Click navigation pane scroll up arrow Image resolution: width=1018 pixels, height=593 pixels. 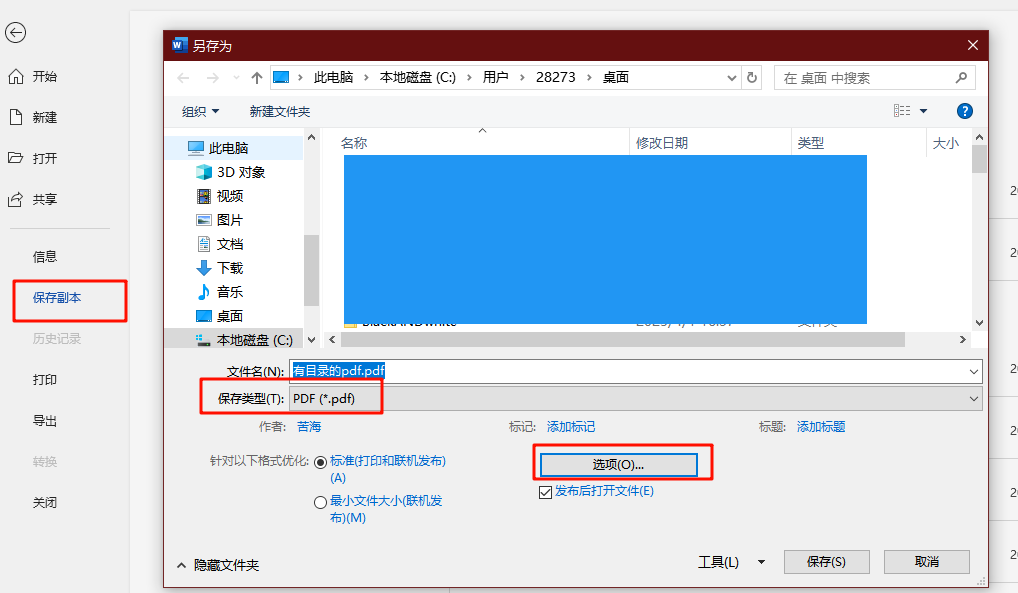[312, 137]
